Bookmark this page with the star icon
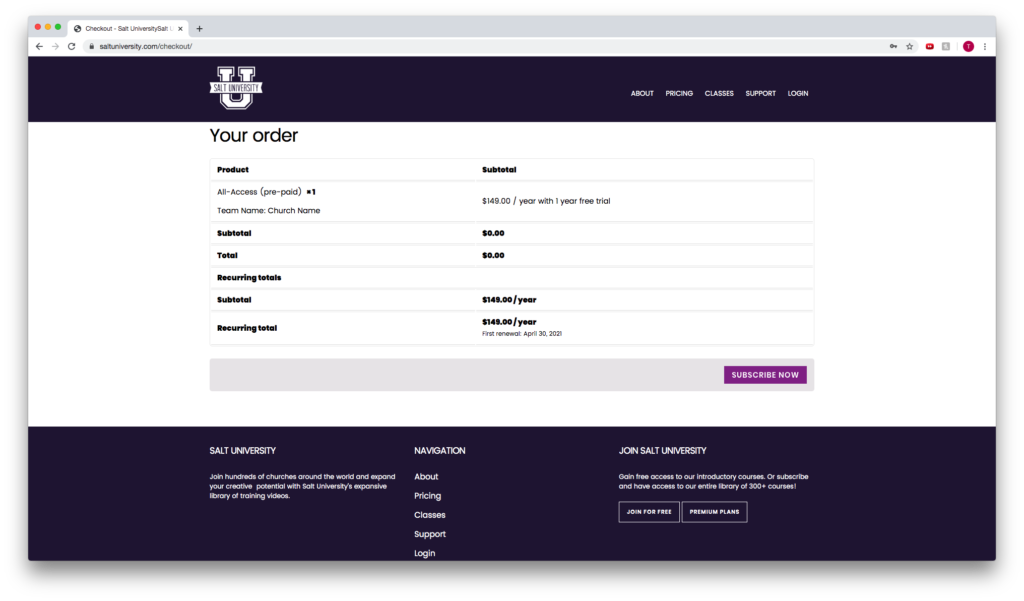This screenshot has width=1024, height=601. pyautogui.click(x=909, y=46)
